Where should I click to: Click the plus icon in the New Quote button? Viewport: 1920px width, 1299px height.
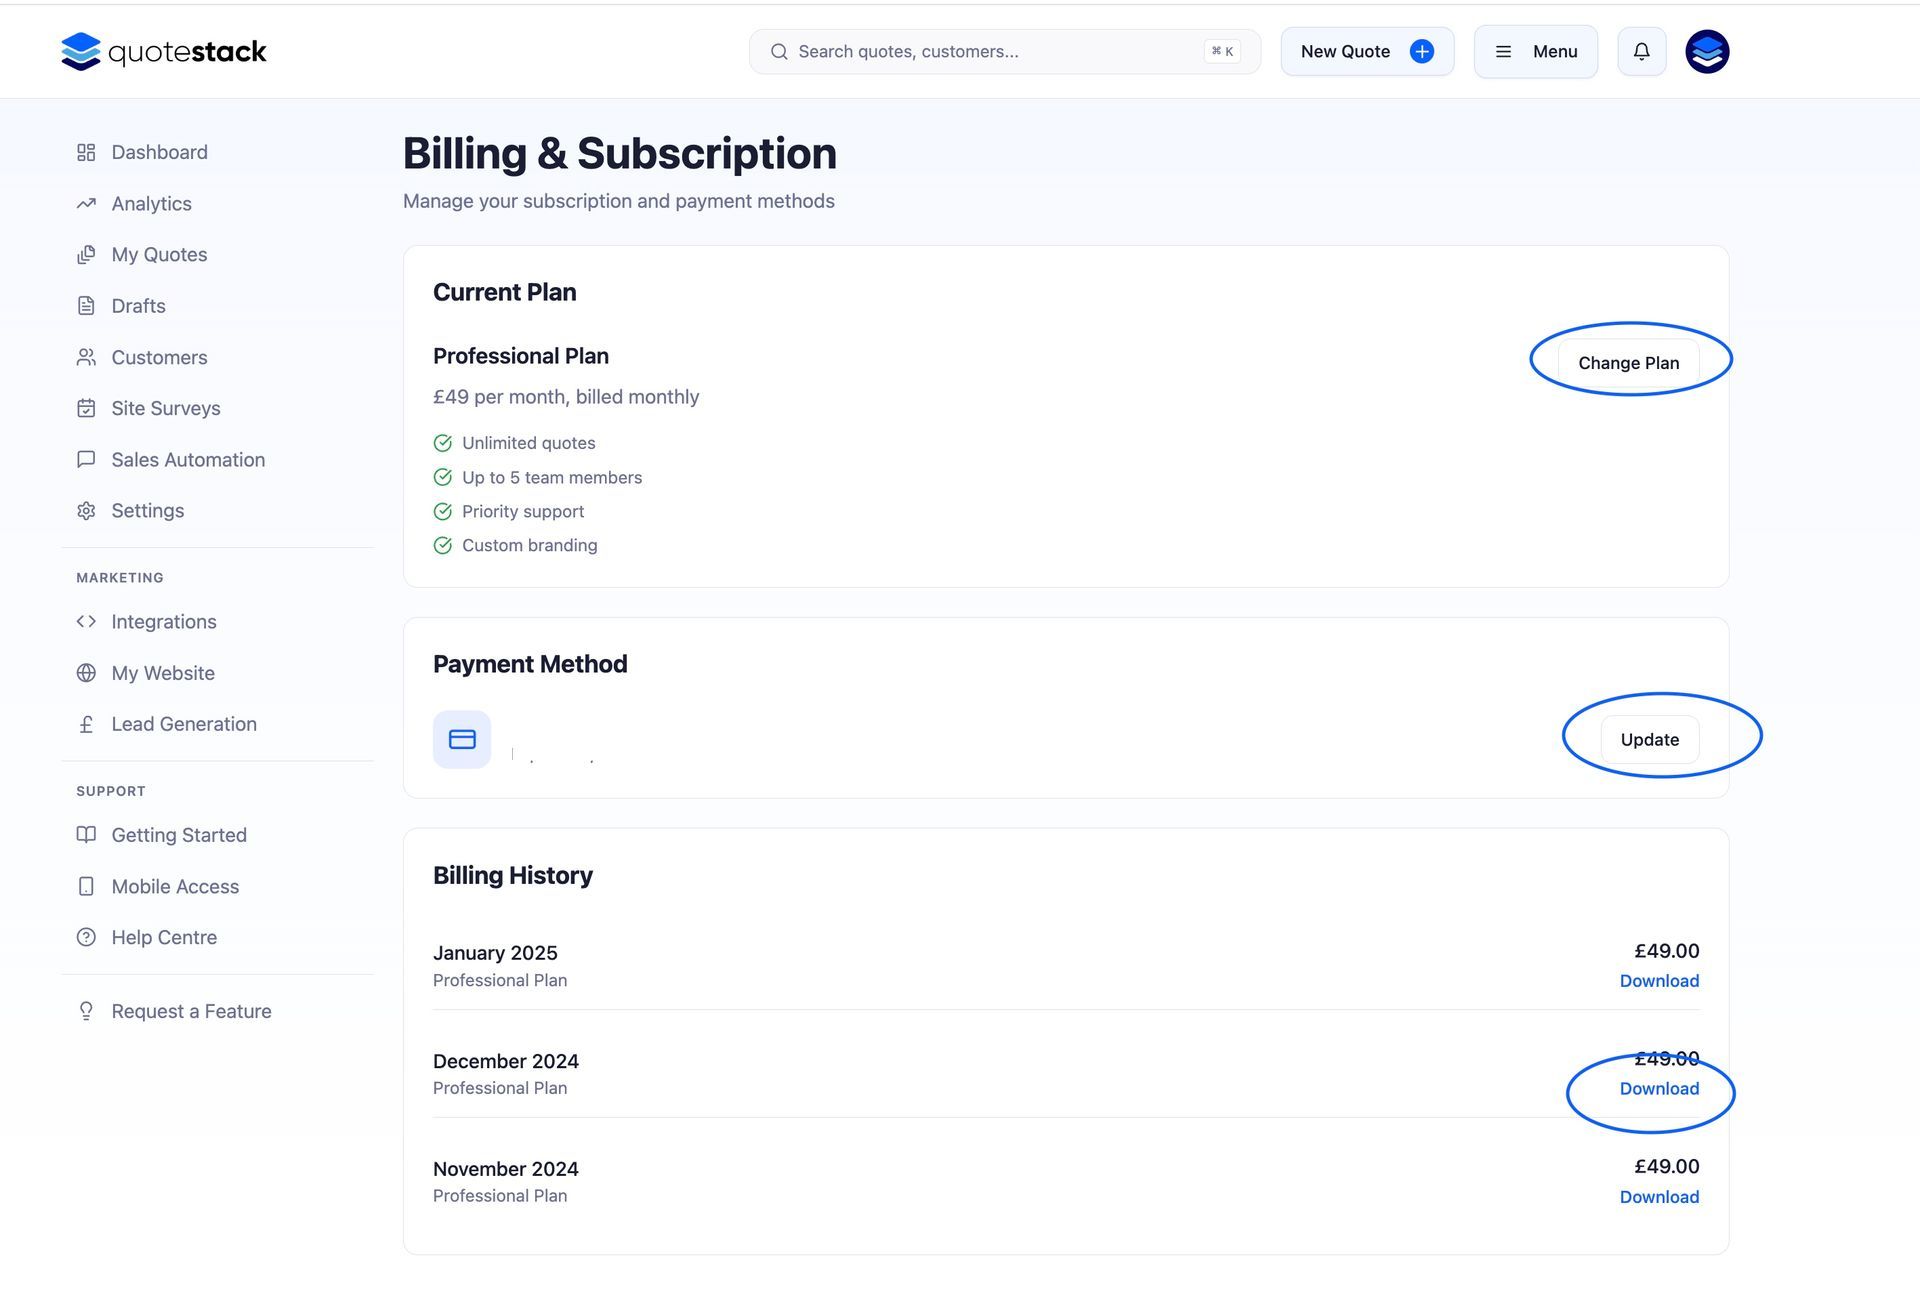(x=1421, y=51)
